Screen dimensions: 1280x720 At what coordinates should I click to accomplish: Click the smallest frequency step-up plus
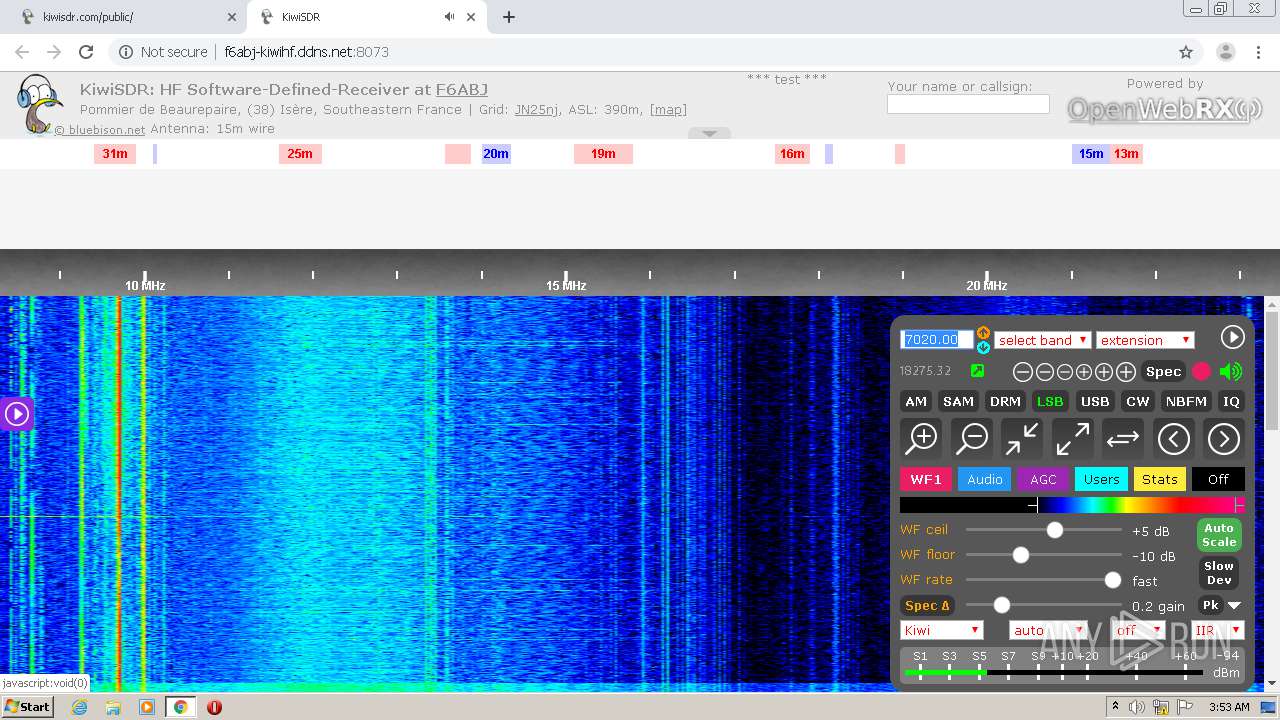1084,372
